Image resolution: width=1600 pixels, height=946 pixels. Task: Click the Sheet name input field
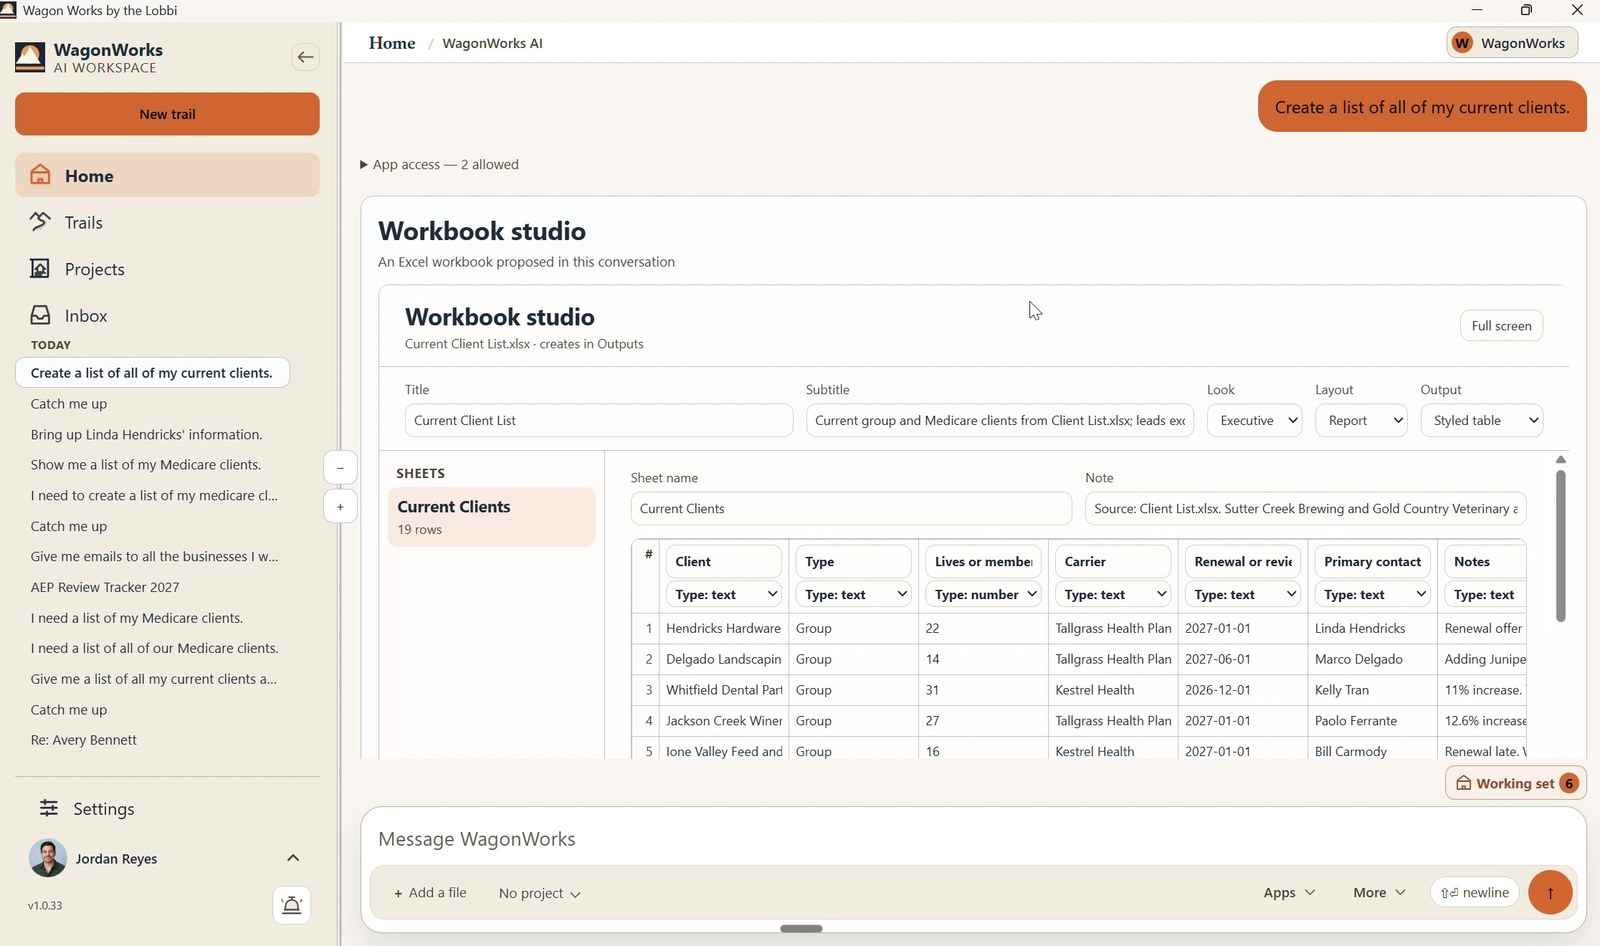tap(851, 508)
